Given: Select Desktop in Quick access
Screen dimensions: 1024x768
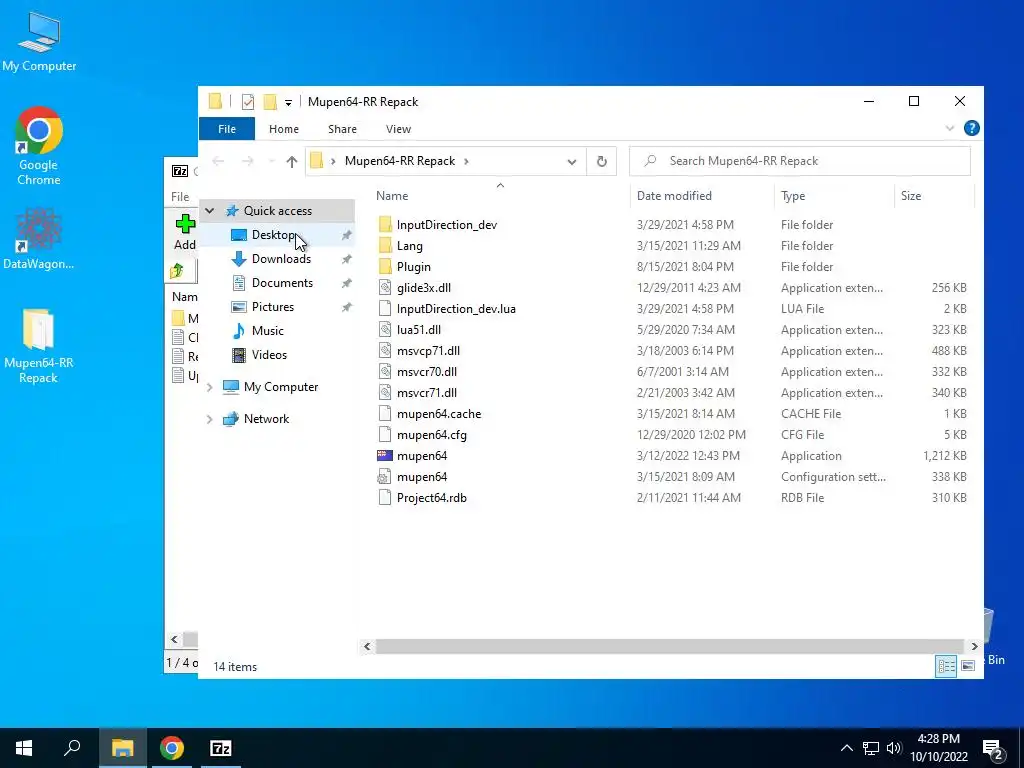Looking at the screenshot, I should click(x=277, y=235).
